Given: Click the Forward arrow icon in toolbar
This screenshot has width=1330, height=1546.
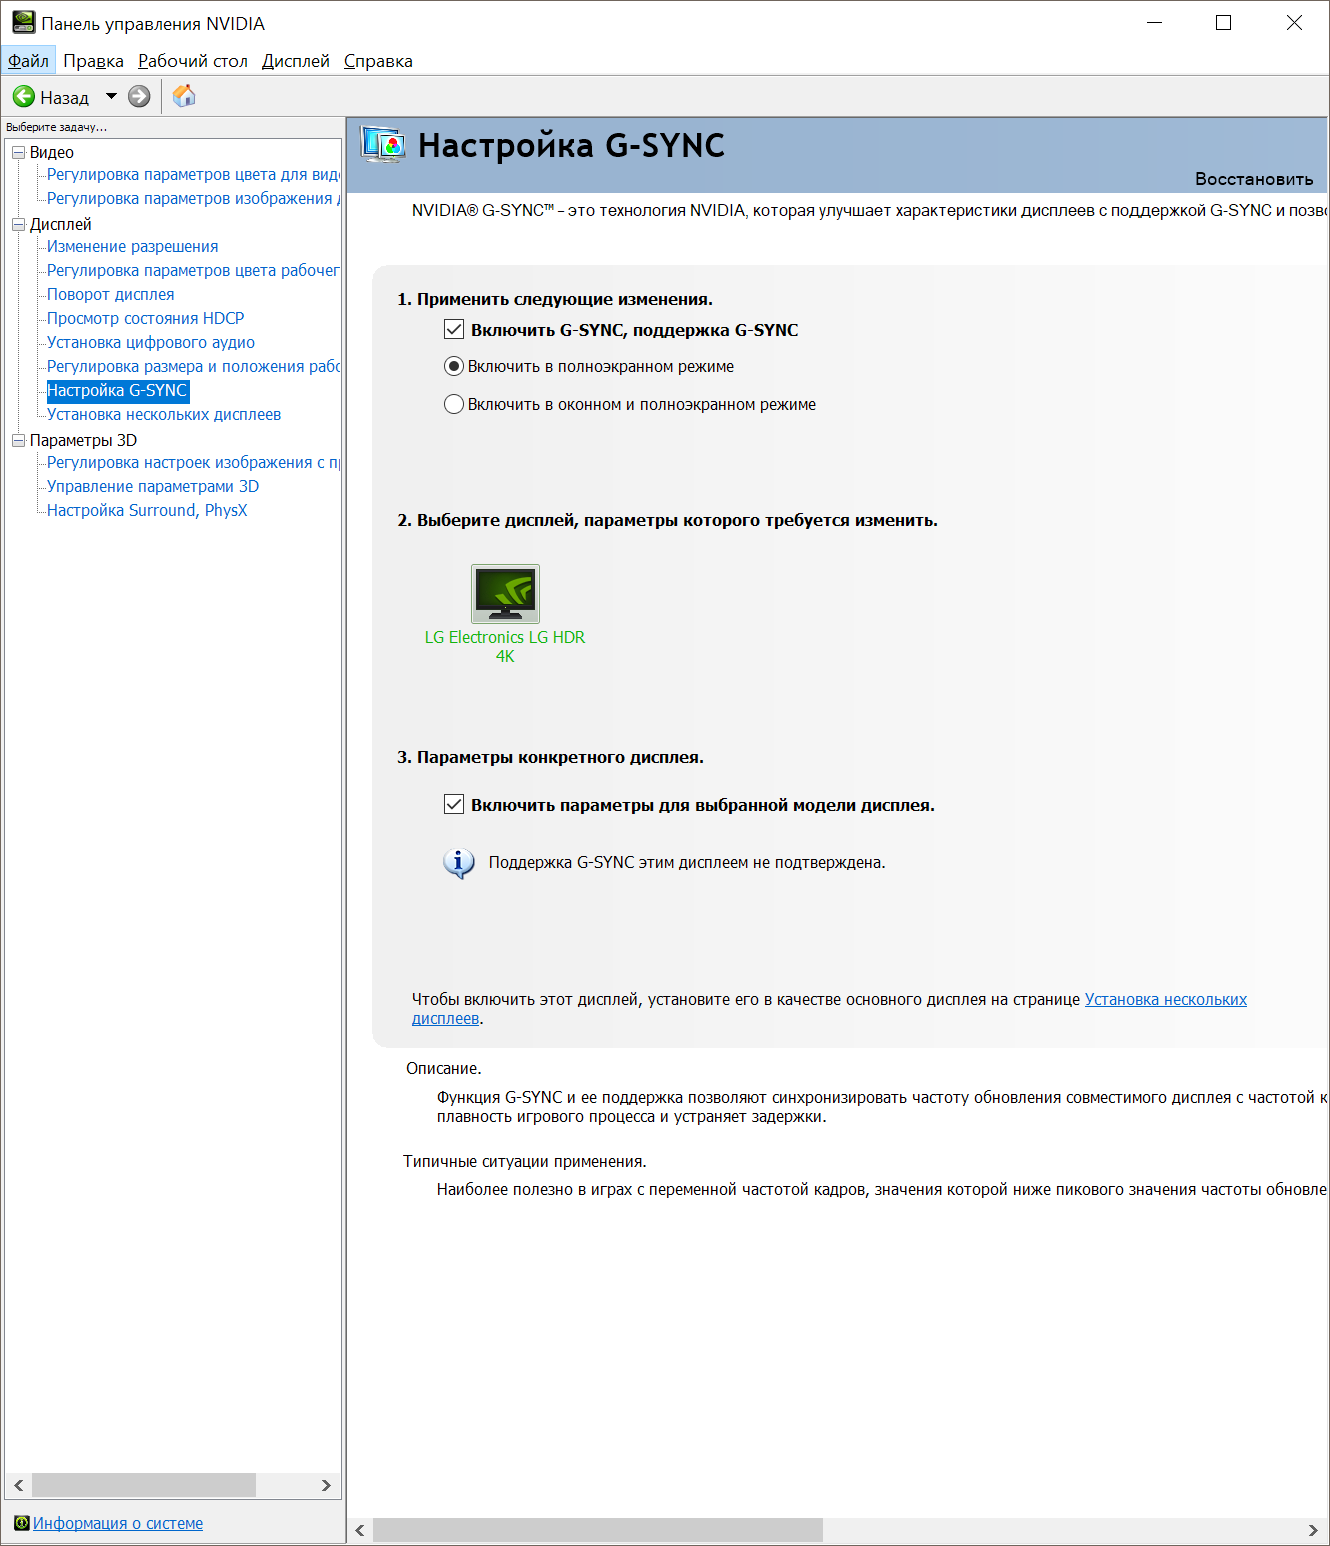Looking at the screenshot, I should coord(139,97).
